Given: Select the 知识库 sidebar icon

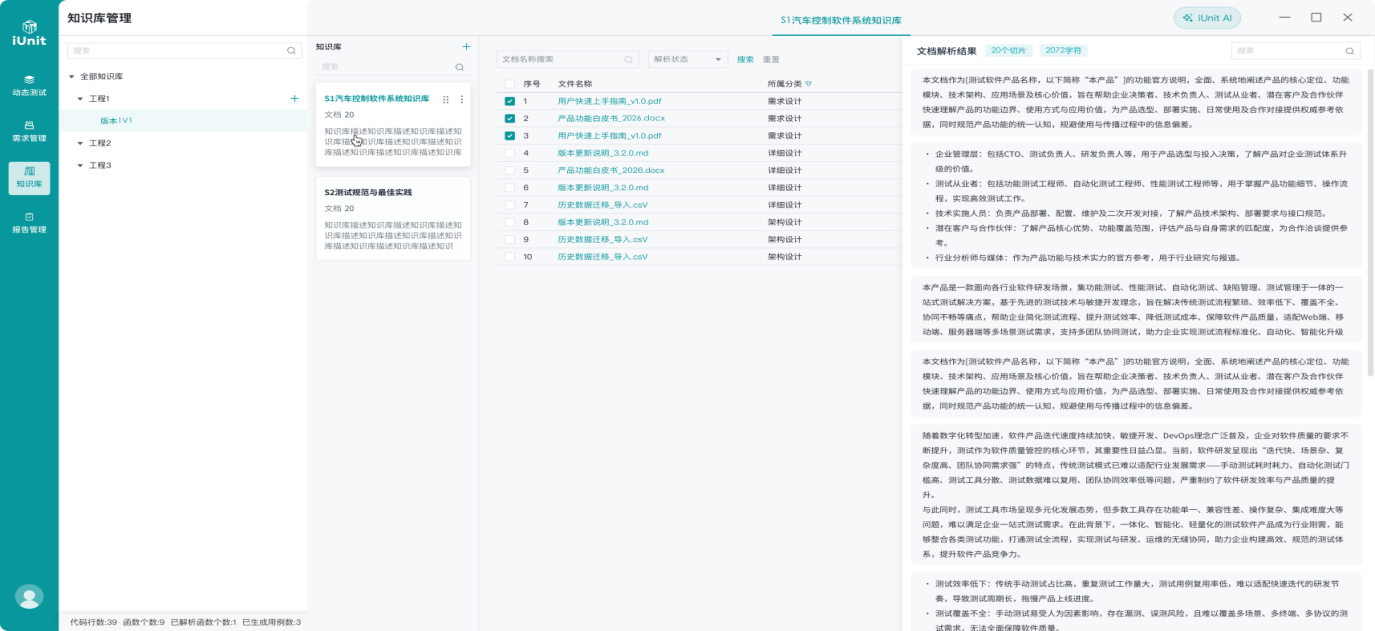Looking at the screenshot, I should click(x=29, y=177).
